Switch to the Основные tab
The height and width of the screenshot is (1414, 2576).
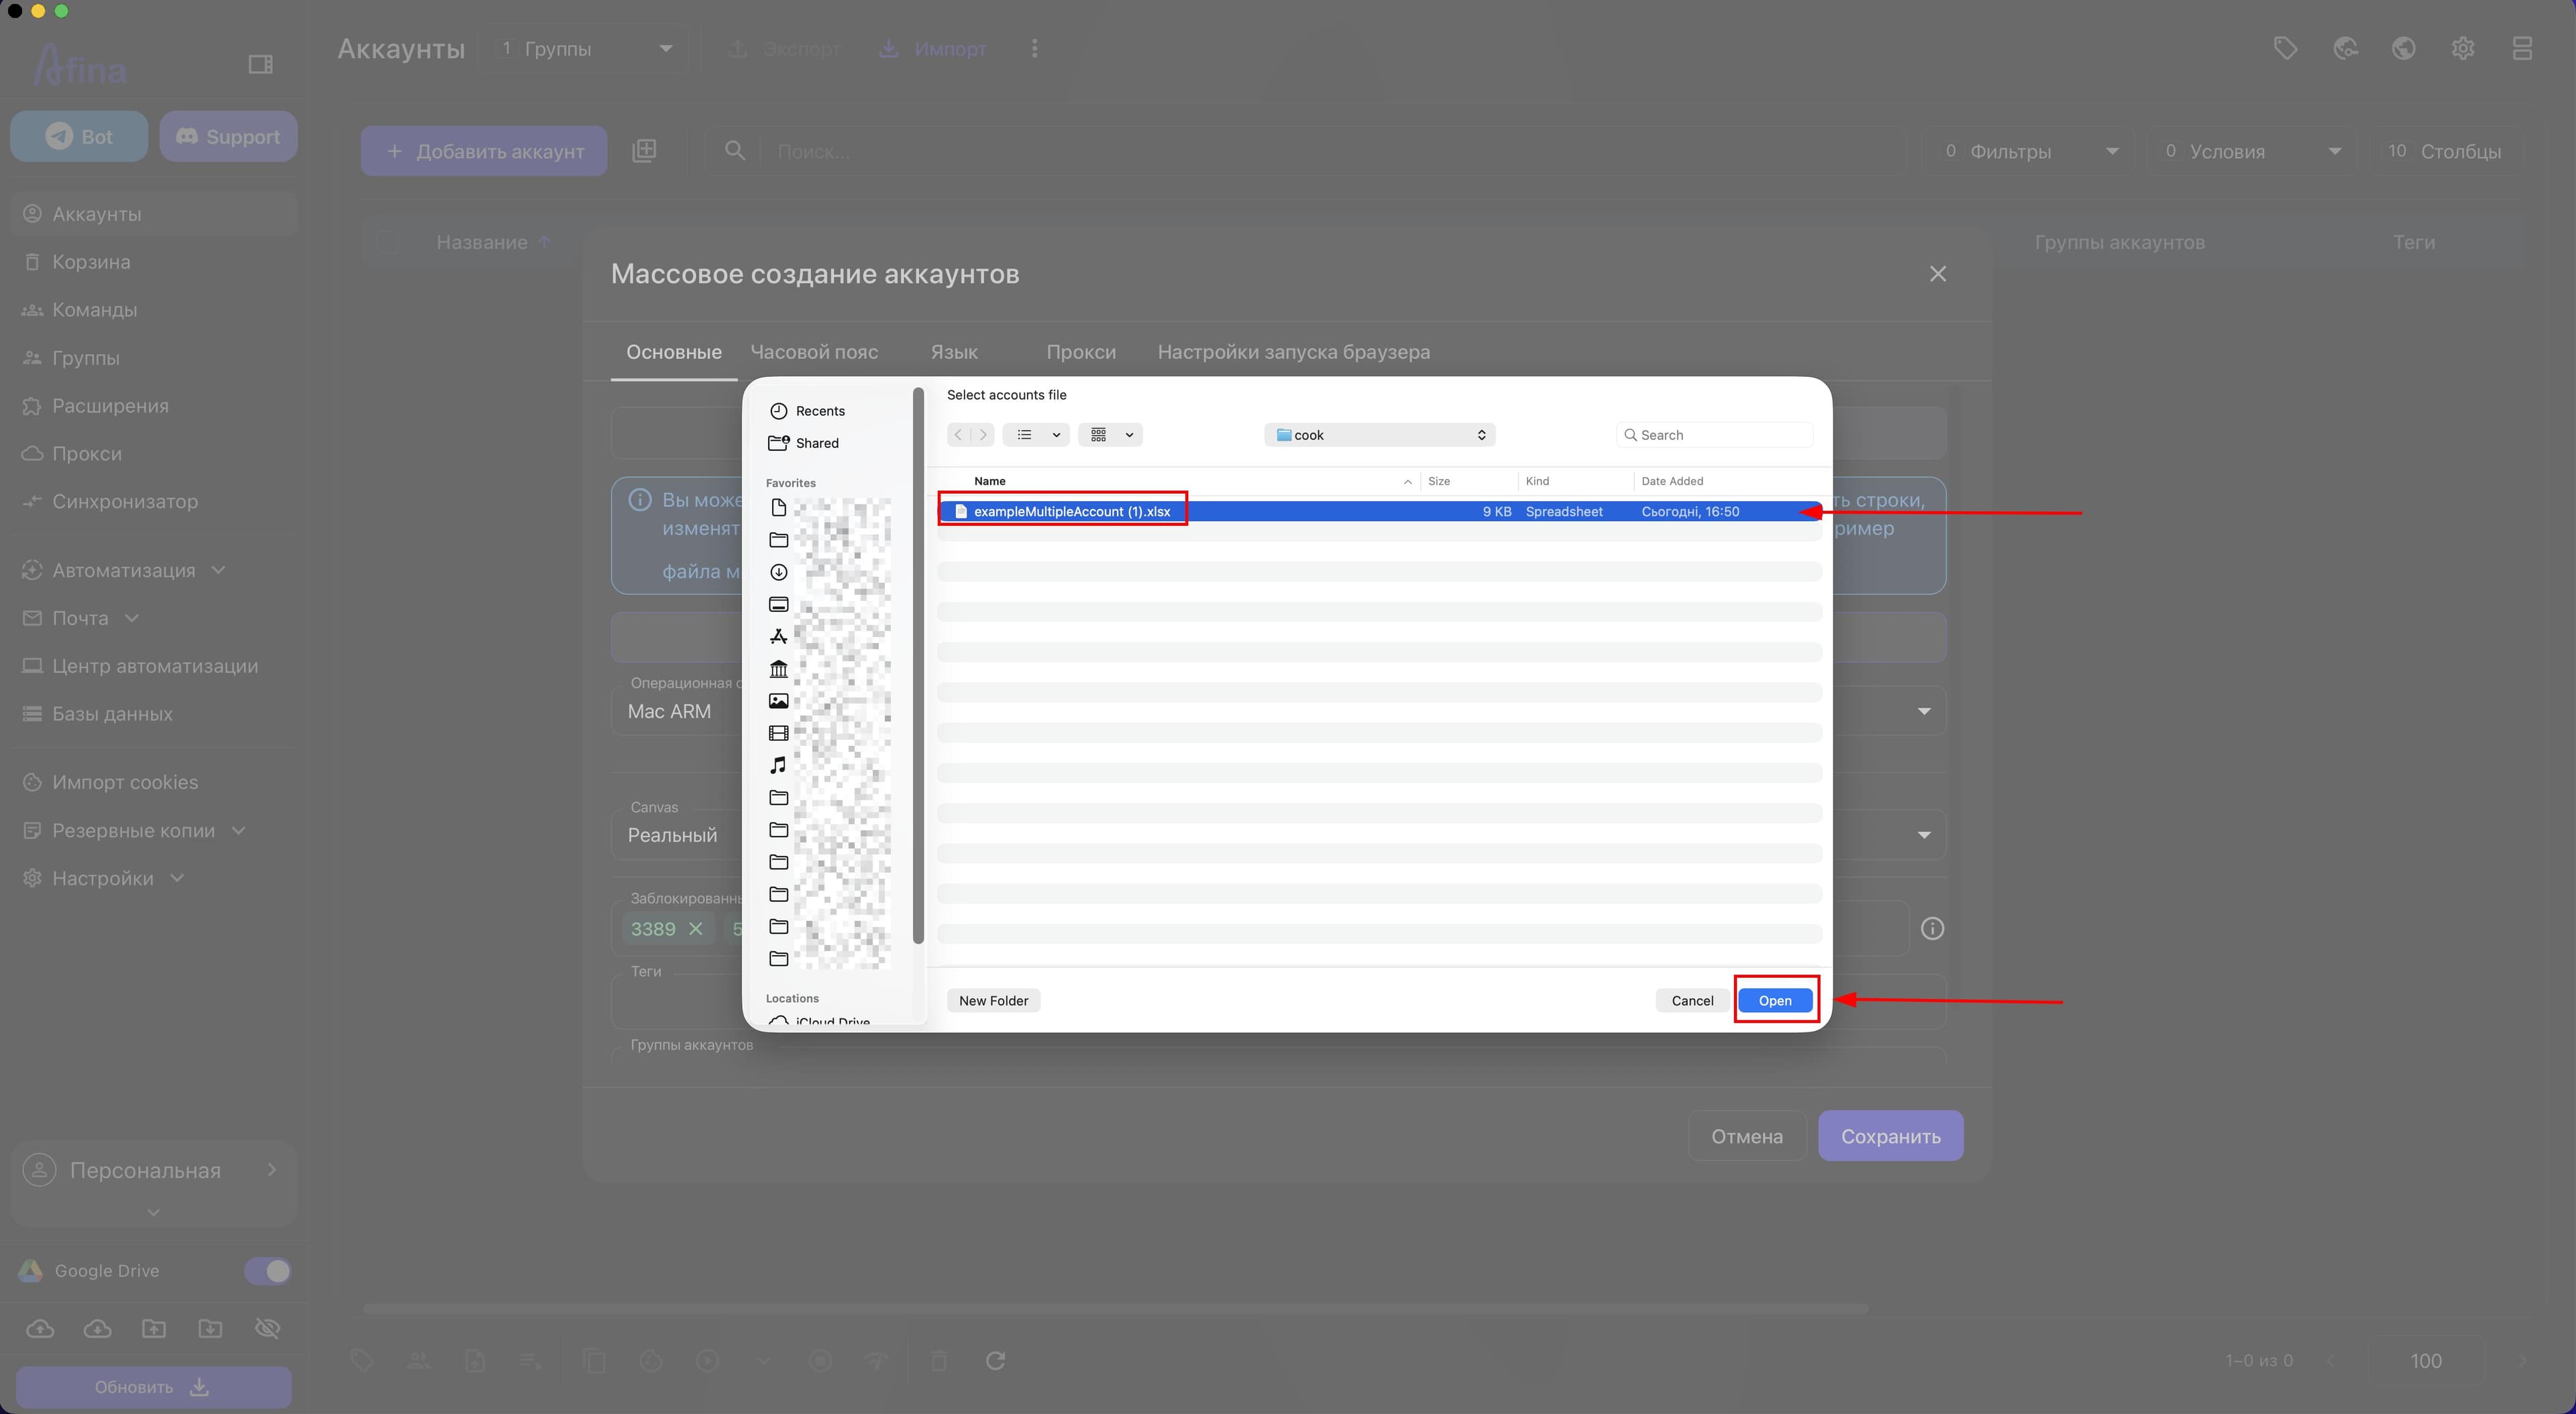[x=674, y=352]
